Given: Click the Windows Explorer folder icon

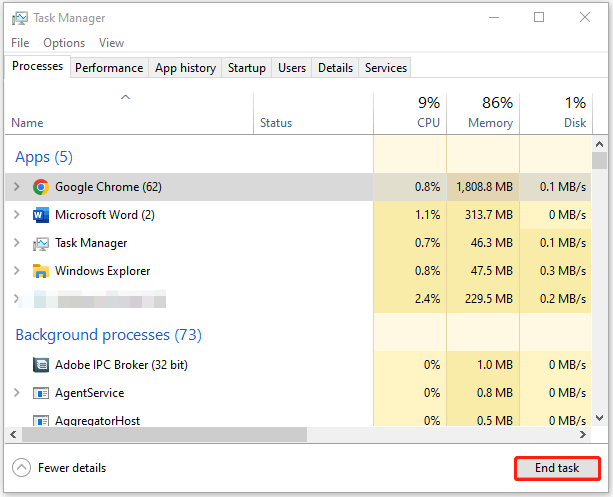Looking at the screenshot, I should [x=41, y=271].
